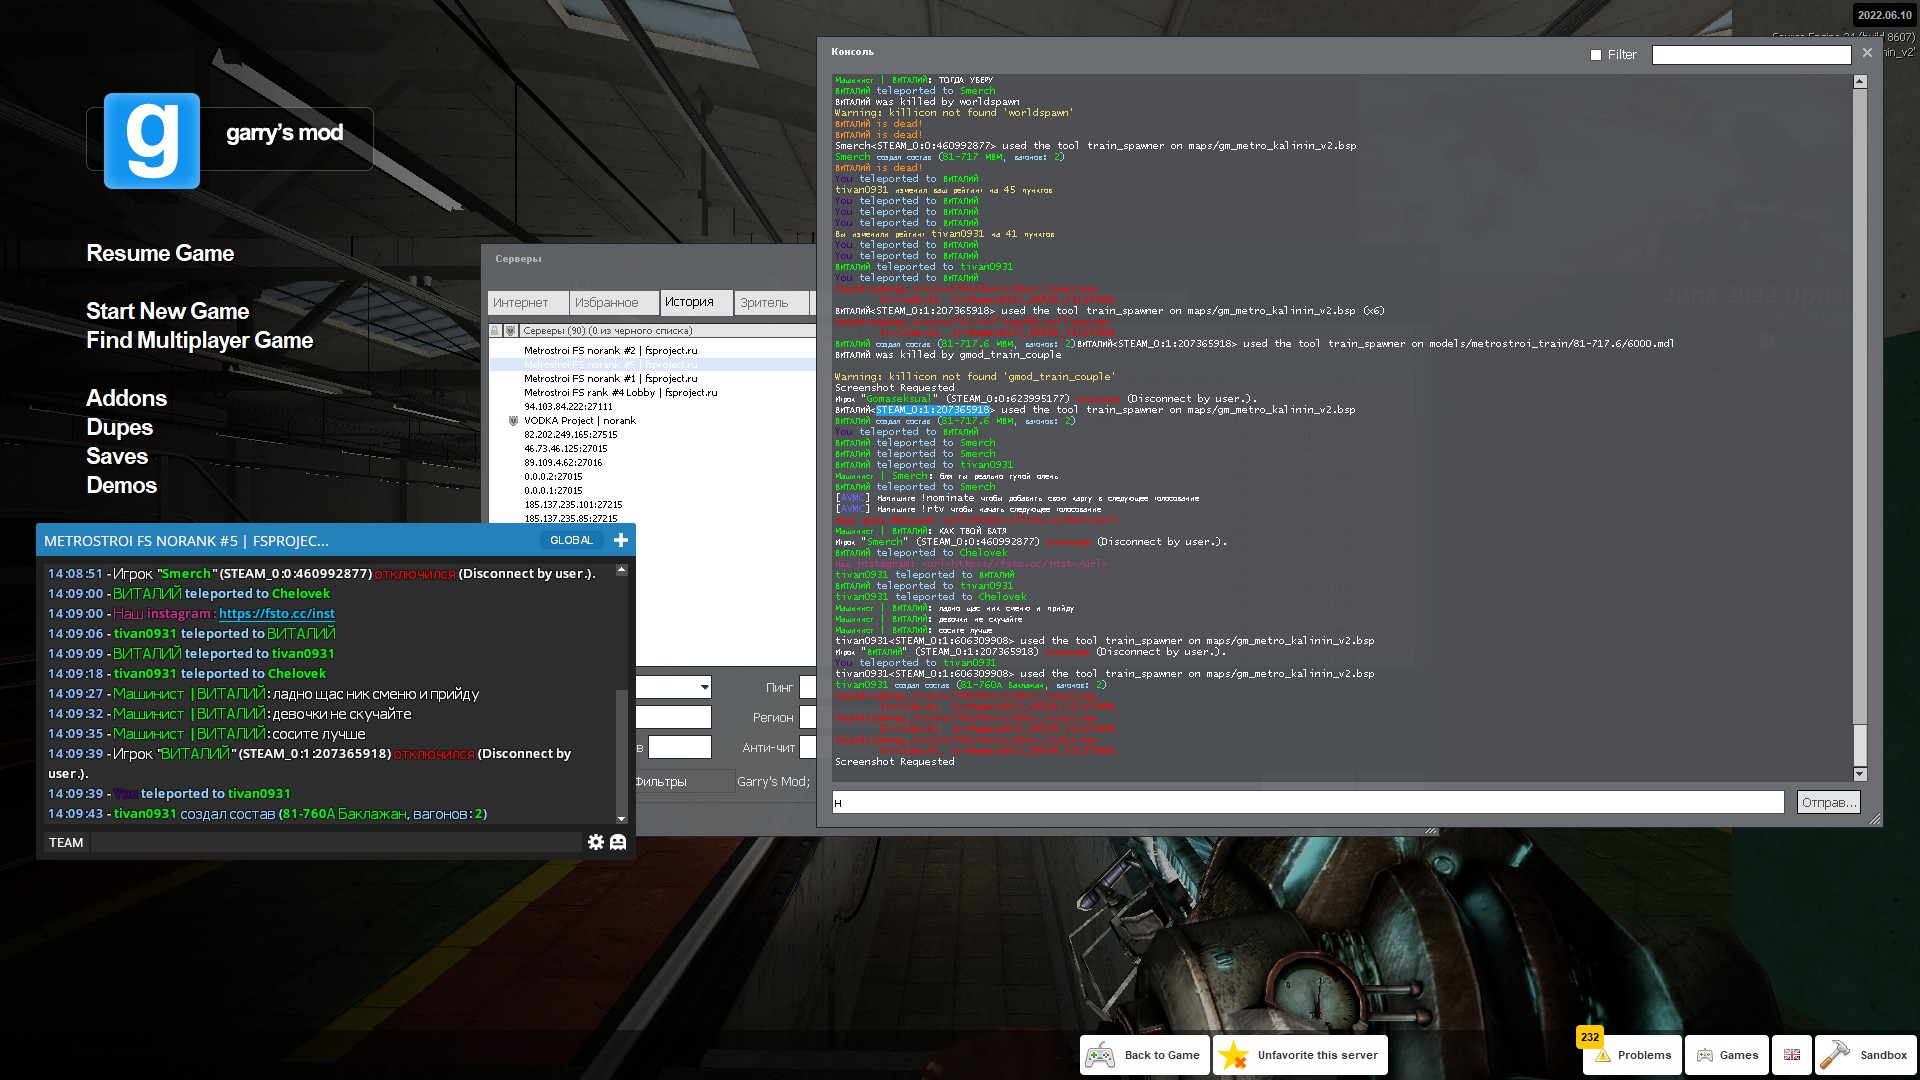Open the Sandbox gamemode selector

coord(1865,1055)
